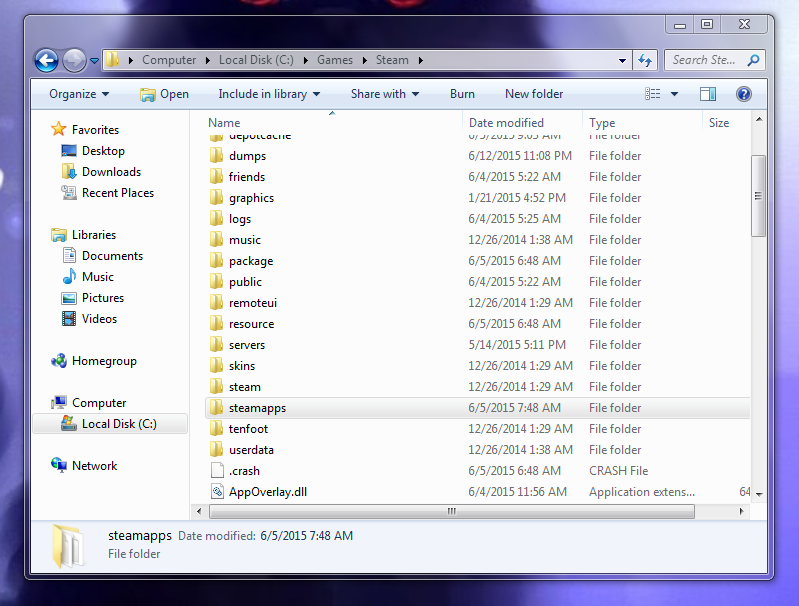799x606 pixels.
Task: Select the servers folder
Action: point(247,345)
